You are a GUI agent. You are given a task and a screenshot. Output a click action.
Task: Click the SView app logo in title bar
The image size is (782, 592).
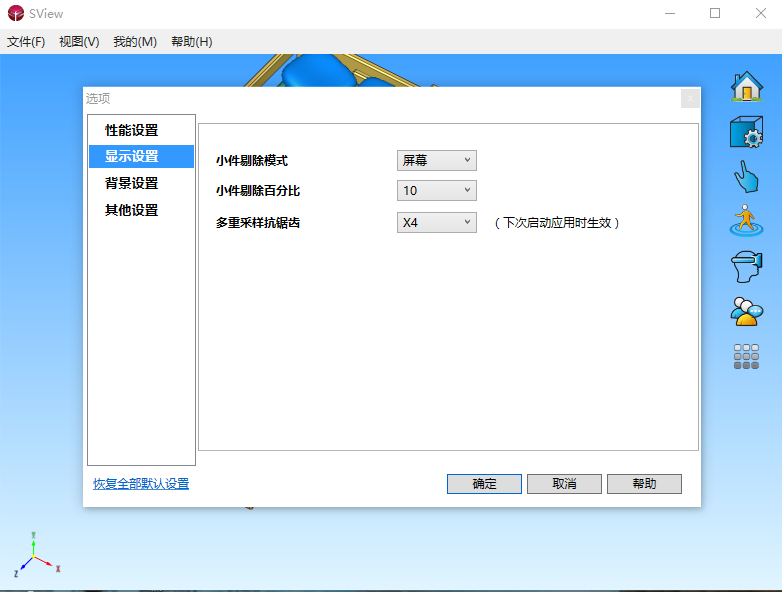(14, 13)
